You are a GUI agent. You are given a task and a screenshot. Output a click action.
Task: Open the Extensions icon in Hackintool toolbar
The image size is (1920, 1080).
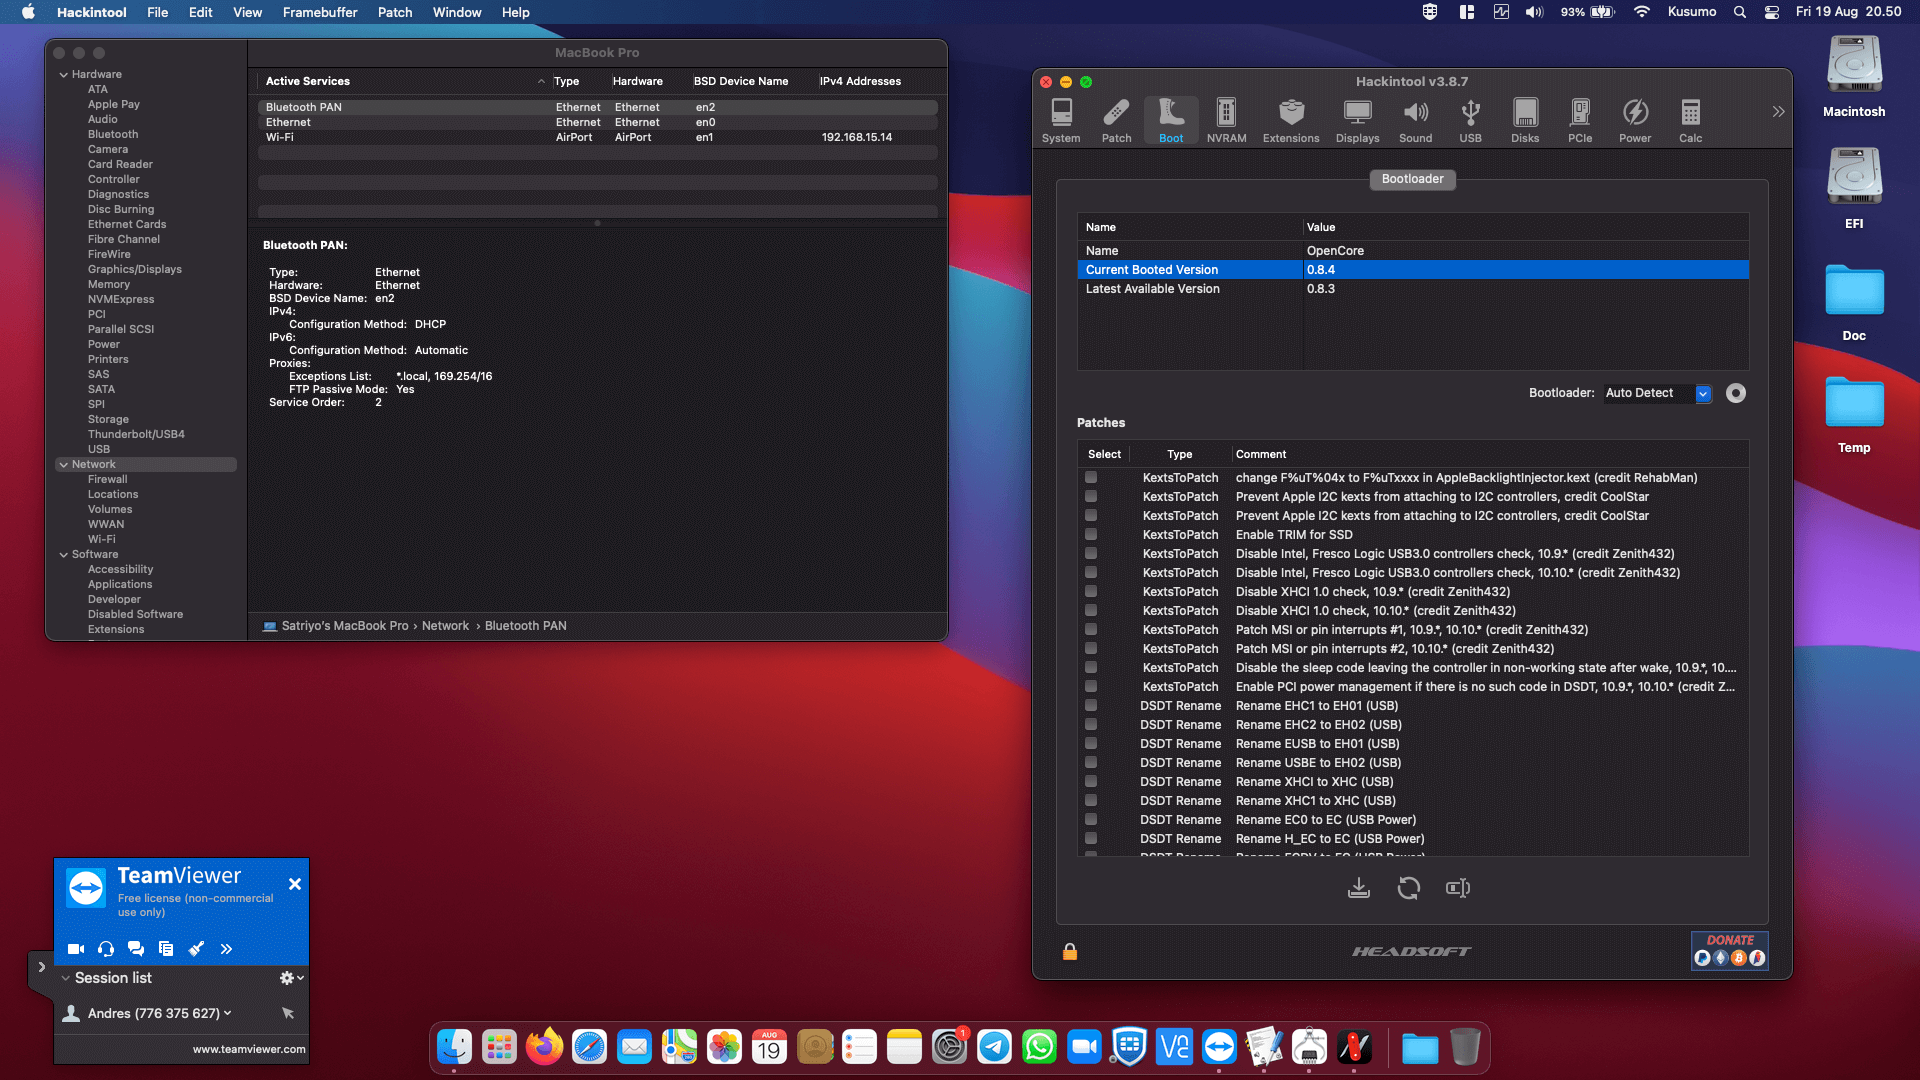click(x=1291, y=121)
